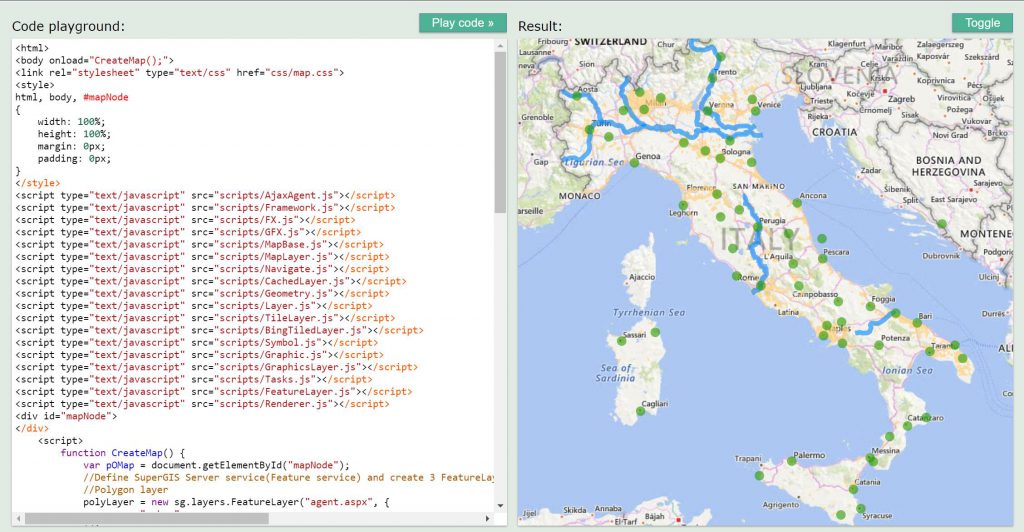
Task: Click the 'var pOMap' code line
Action: [216, 465]
